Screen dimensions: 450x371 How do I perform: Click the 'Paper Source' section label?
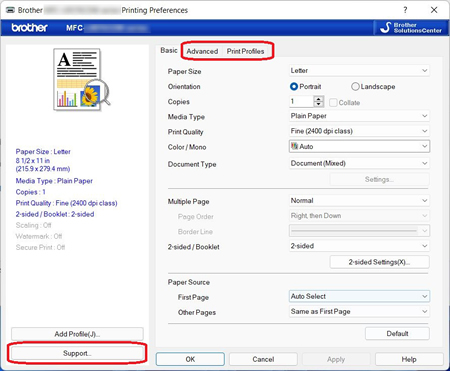(x=189, y=282)
